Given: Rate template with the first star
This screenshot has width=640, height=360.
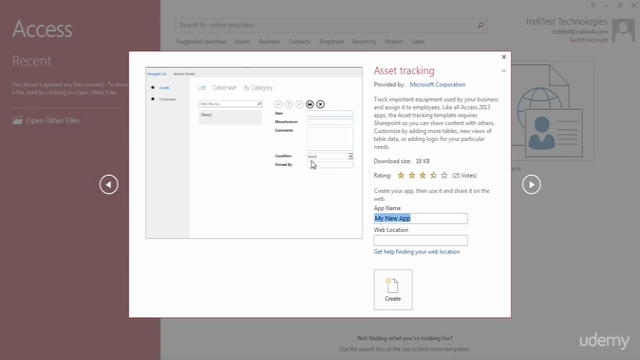Looking at the screenshot, I should coord(401,176).
